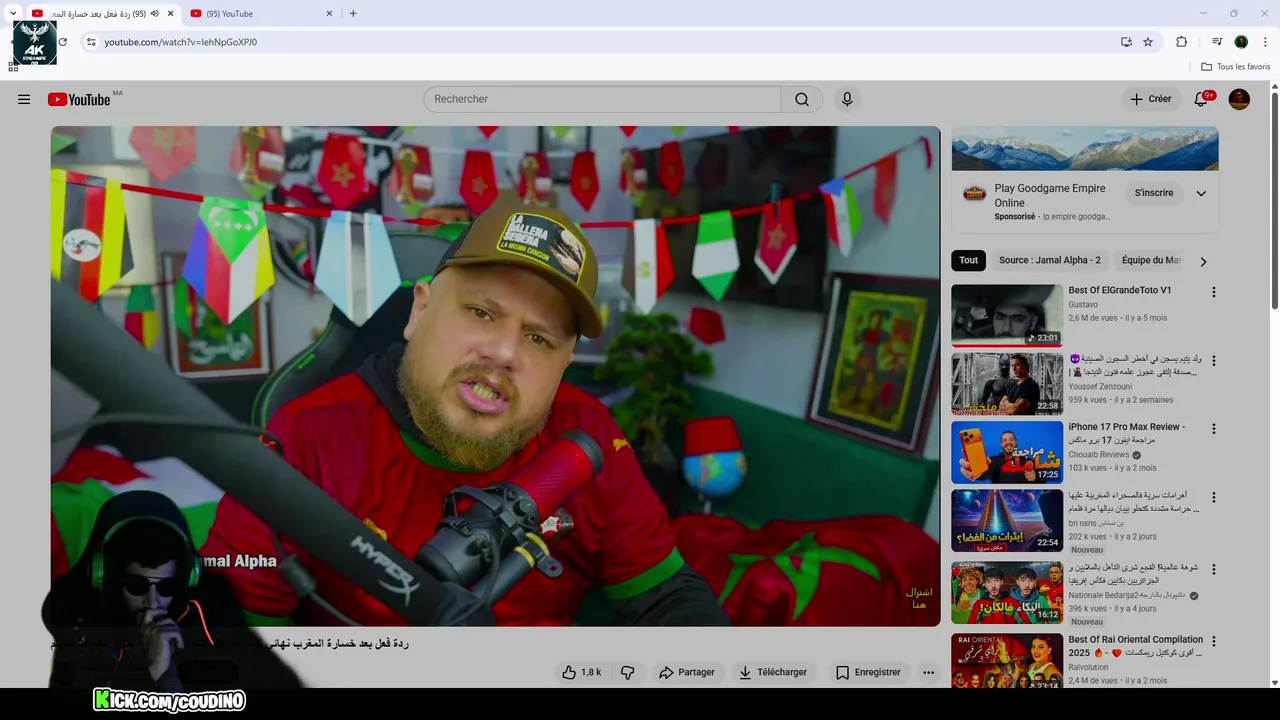Image resolution: width=1280 pixels, height=720 pixels.
Task: Open options for the bn nsns video
Action: pyautogui.click(x=1214, y=497)
